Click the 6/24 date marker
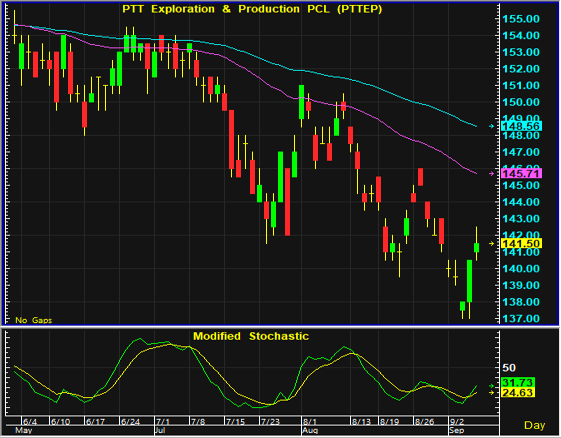 (130, 422)
